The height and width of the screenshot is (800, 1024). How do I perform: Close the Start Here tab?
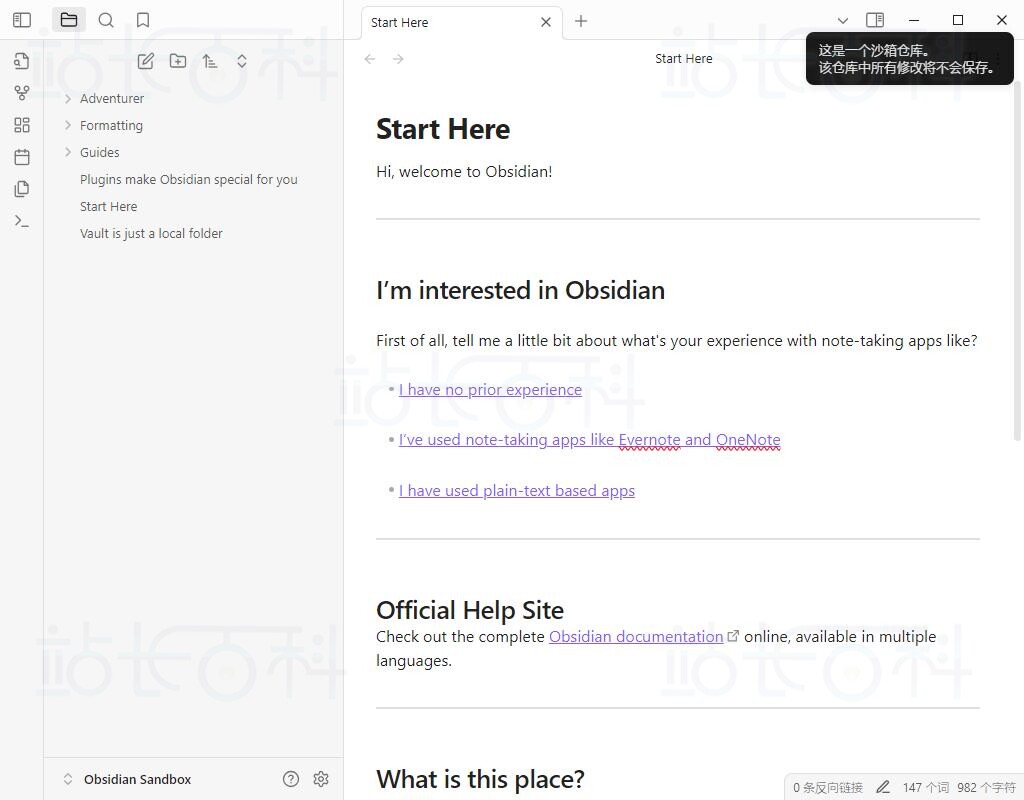[x=546, y=22]
